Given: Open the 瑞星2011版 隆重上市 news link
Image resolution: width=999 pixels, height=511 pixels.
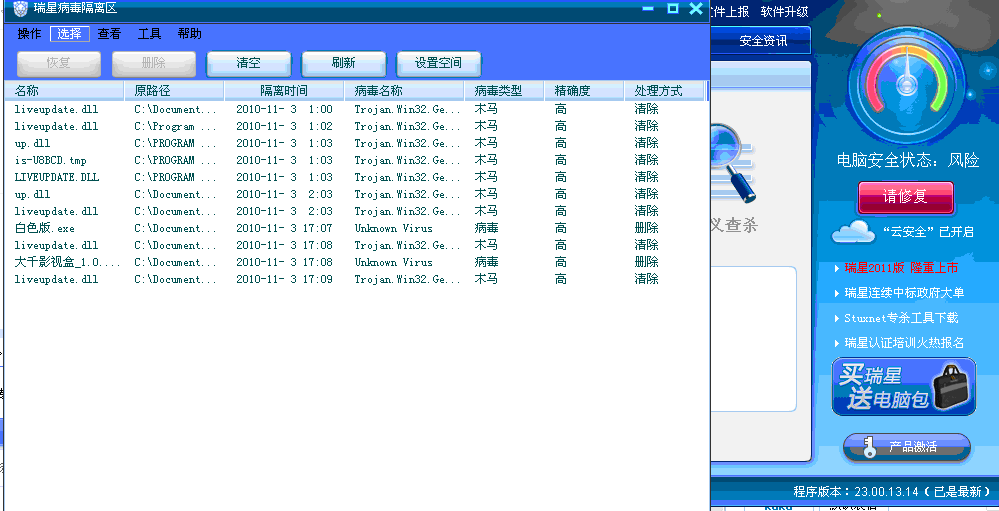Looking at the screenshot, I should [x=901, y=268].
